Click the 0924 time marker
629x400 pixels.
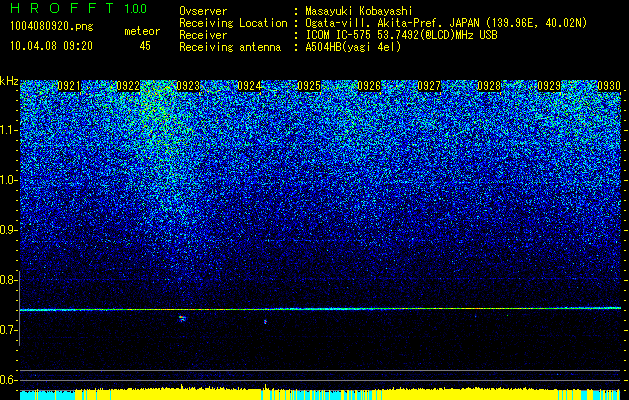pos(249,86)
